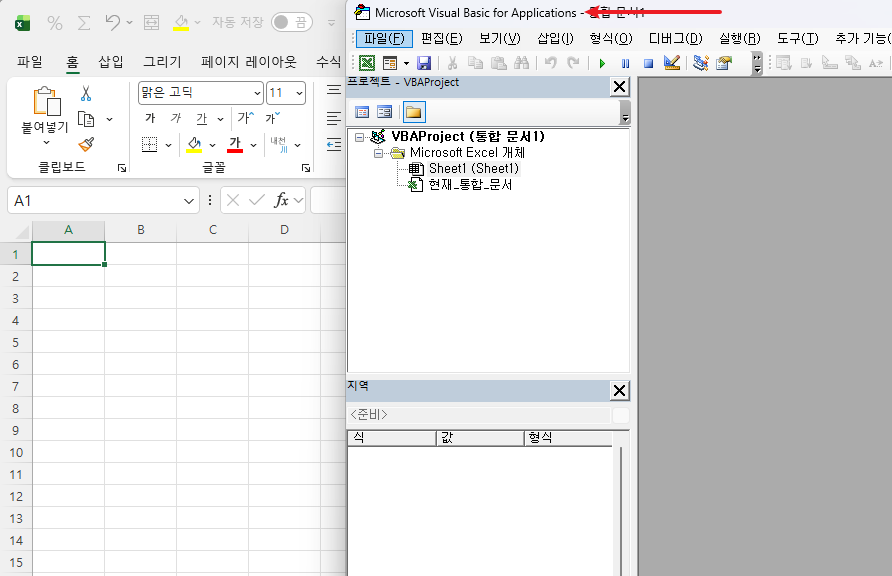Select Sheet1 (Sheet1) in project tree
This screenshot has height=576, width=892.
coord(474,168)
